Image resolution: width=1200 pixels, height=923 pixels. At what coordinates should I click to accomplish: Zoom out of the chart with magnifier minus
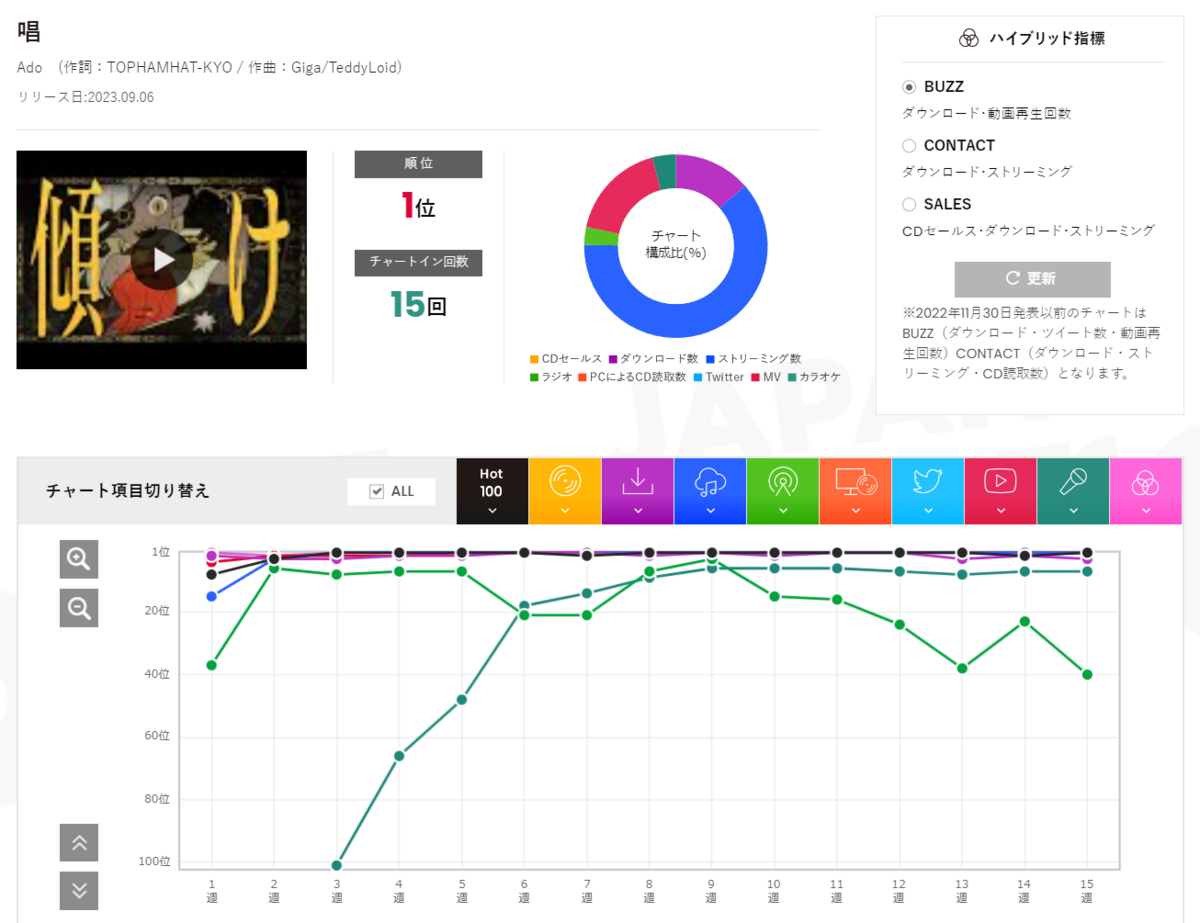(79, 607)
